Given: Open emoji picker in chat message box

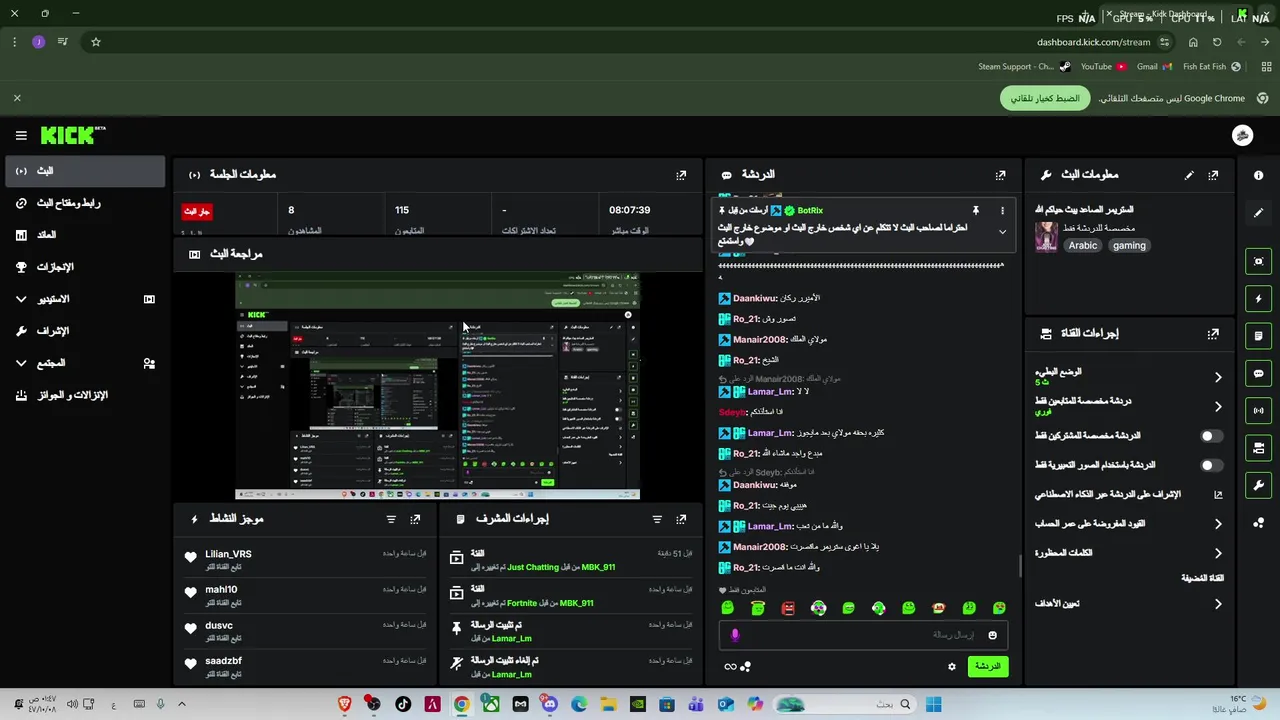Looking at the screenshot, I should (x=992, y=635).
